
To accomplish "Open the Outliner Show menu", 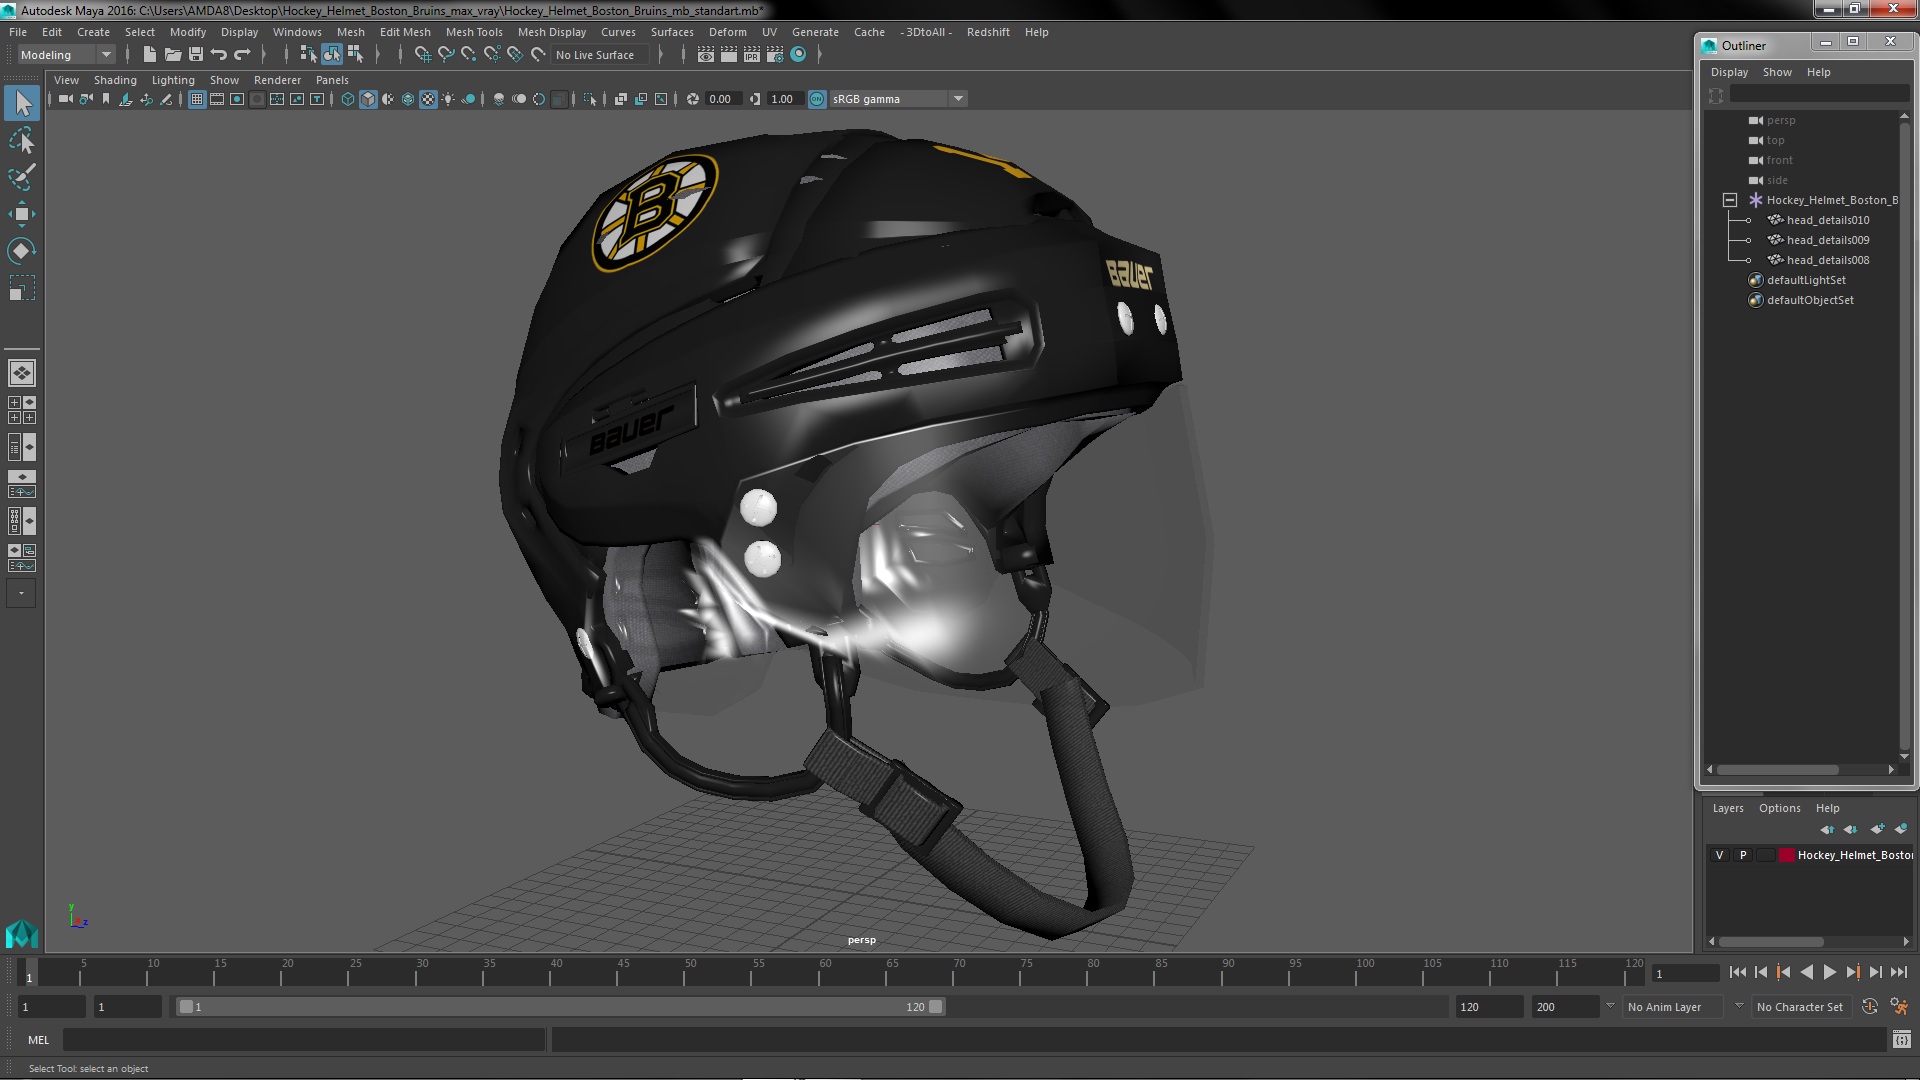I will coord(1777,72).
